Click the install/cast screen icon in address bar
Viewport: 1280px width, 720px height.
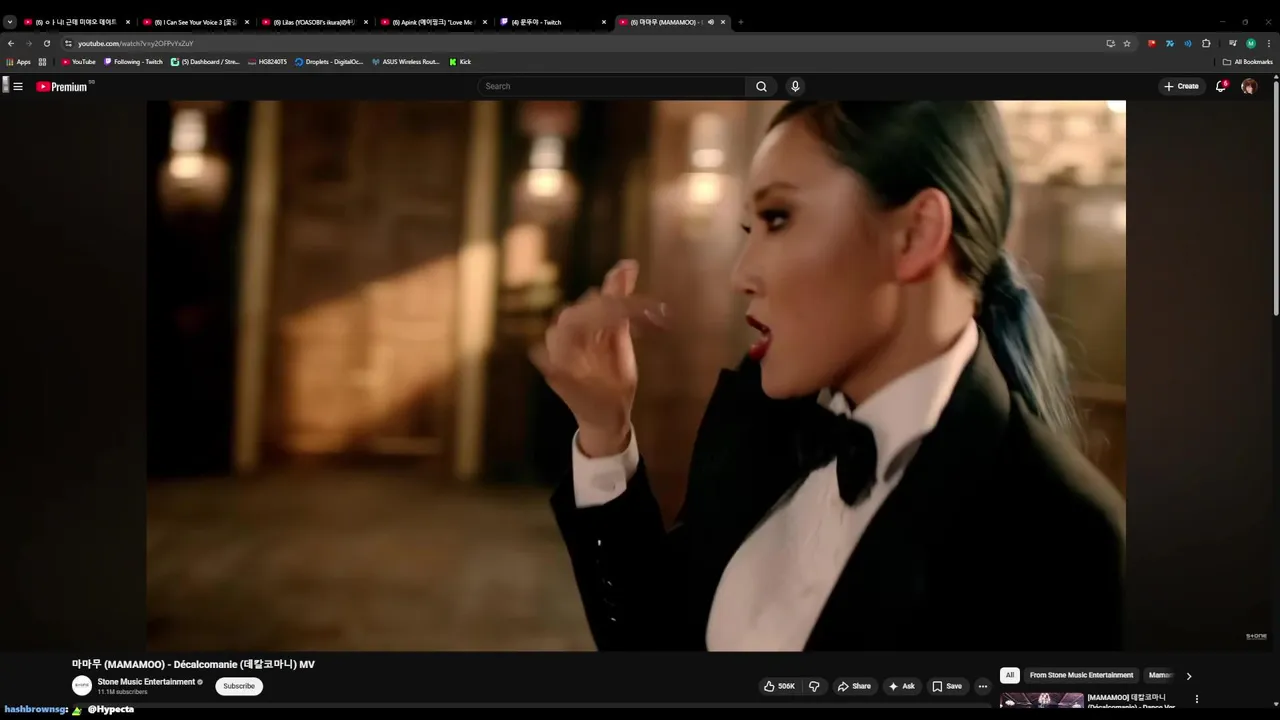tap(1110, 43)
